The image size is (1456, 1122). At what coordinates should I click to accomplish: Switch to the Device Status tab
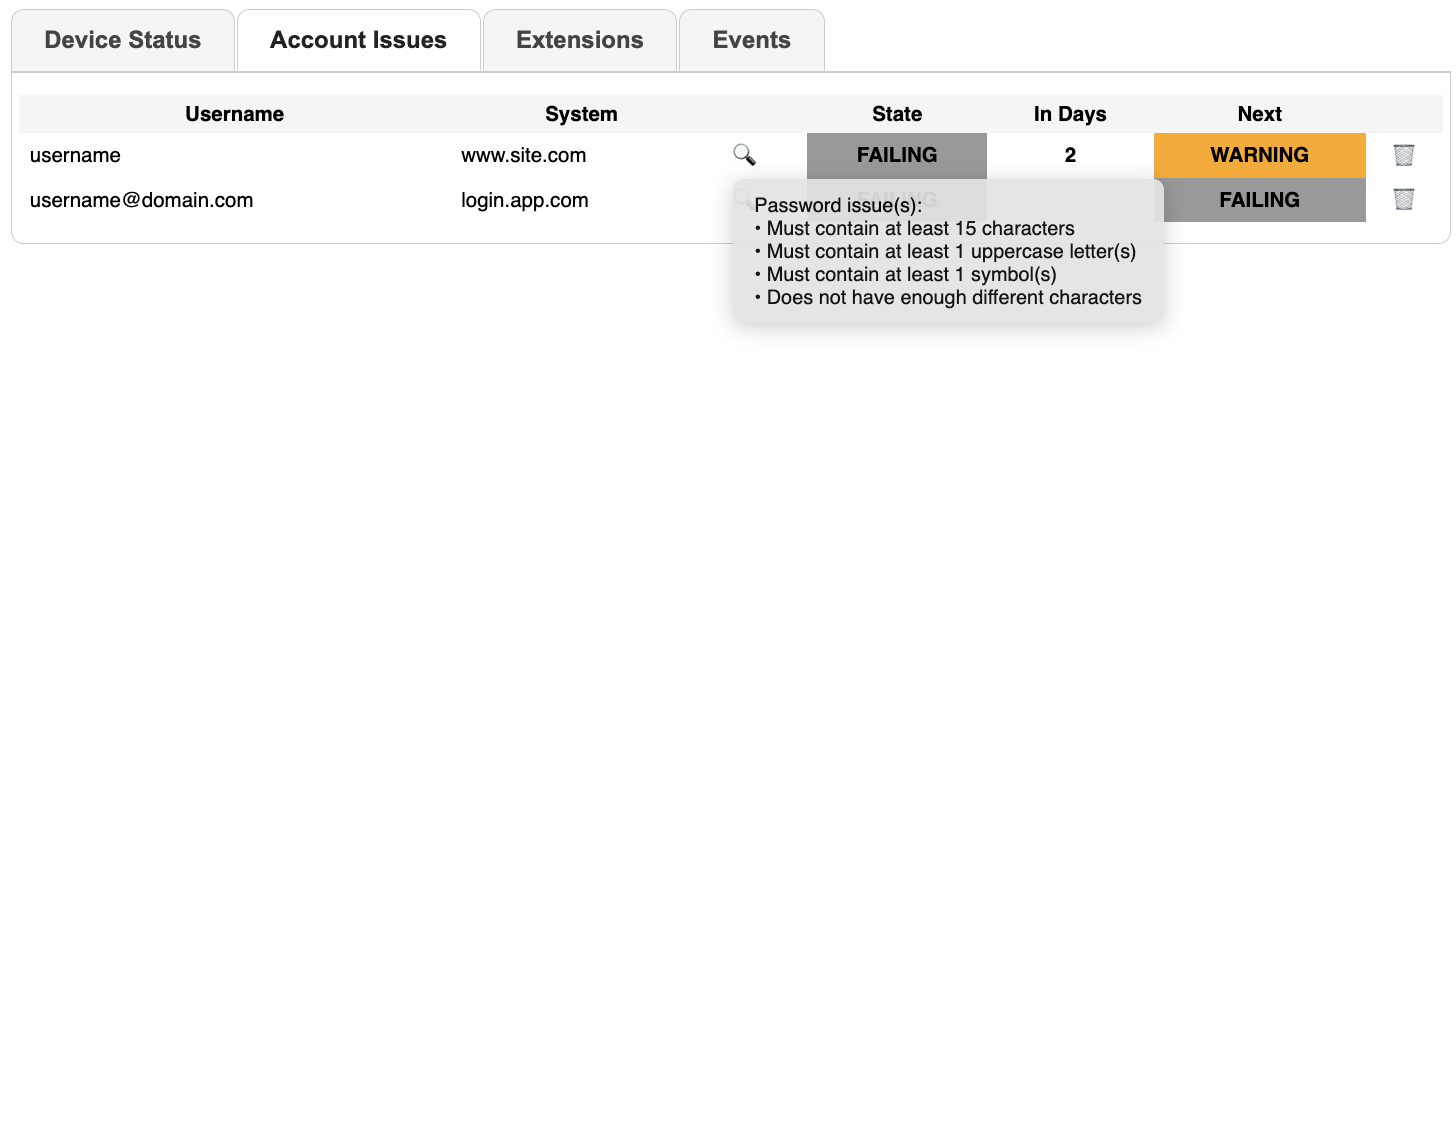[x=122, y=40]
